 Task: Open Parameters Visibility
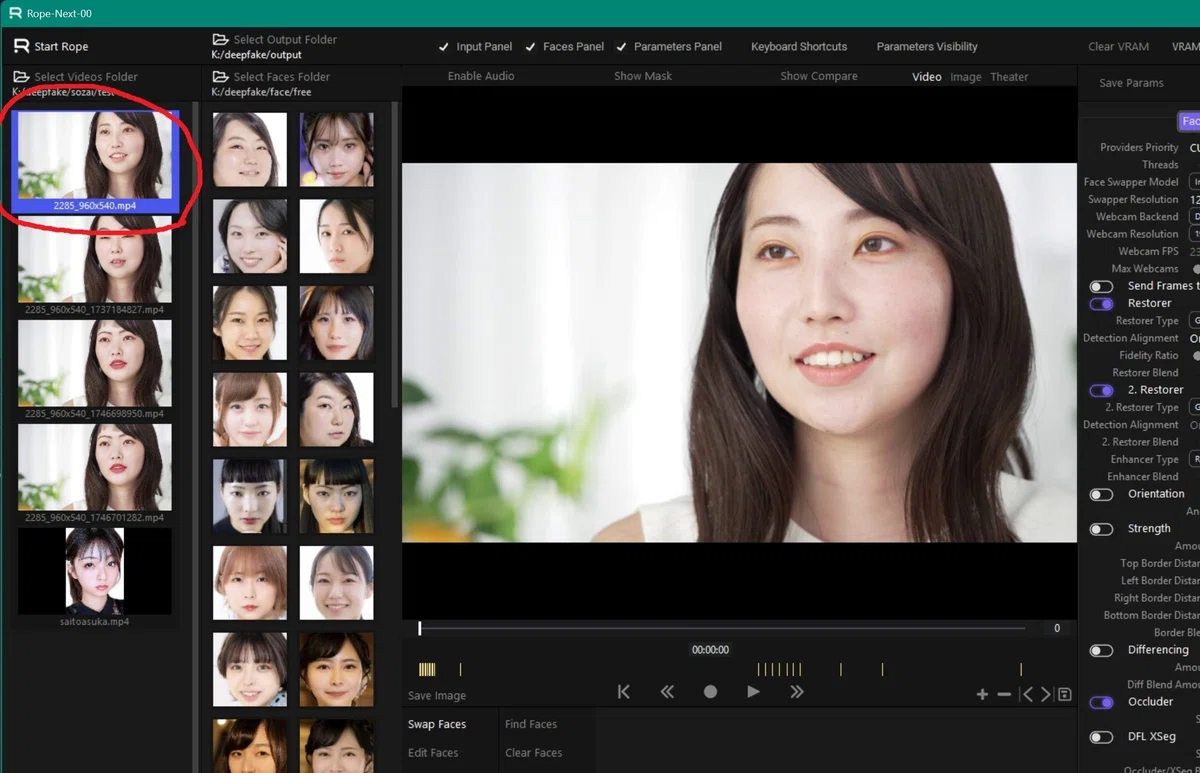927,47
